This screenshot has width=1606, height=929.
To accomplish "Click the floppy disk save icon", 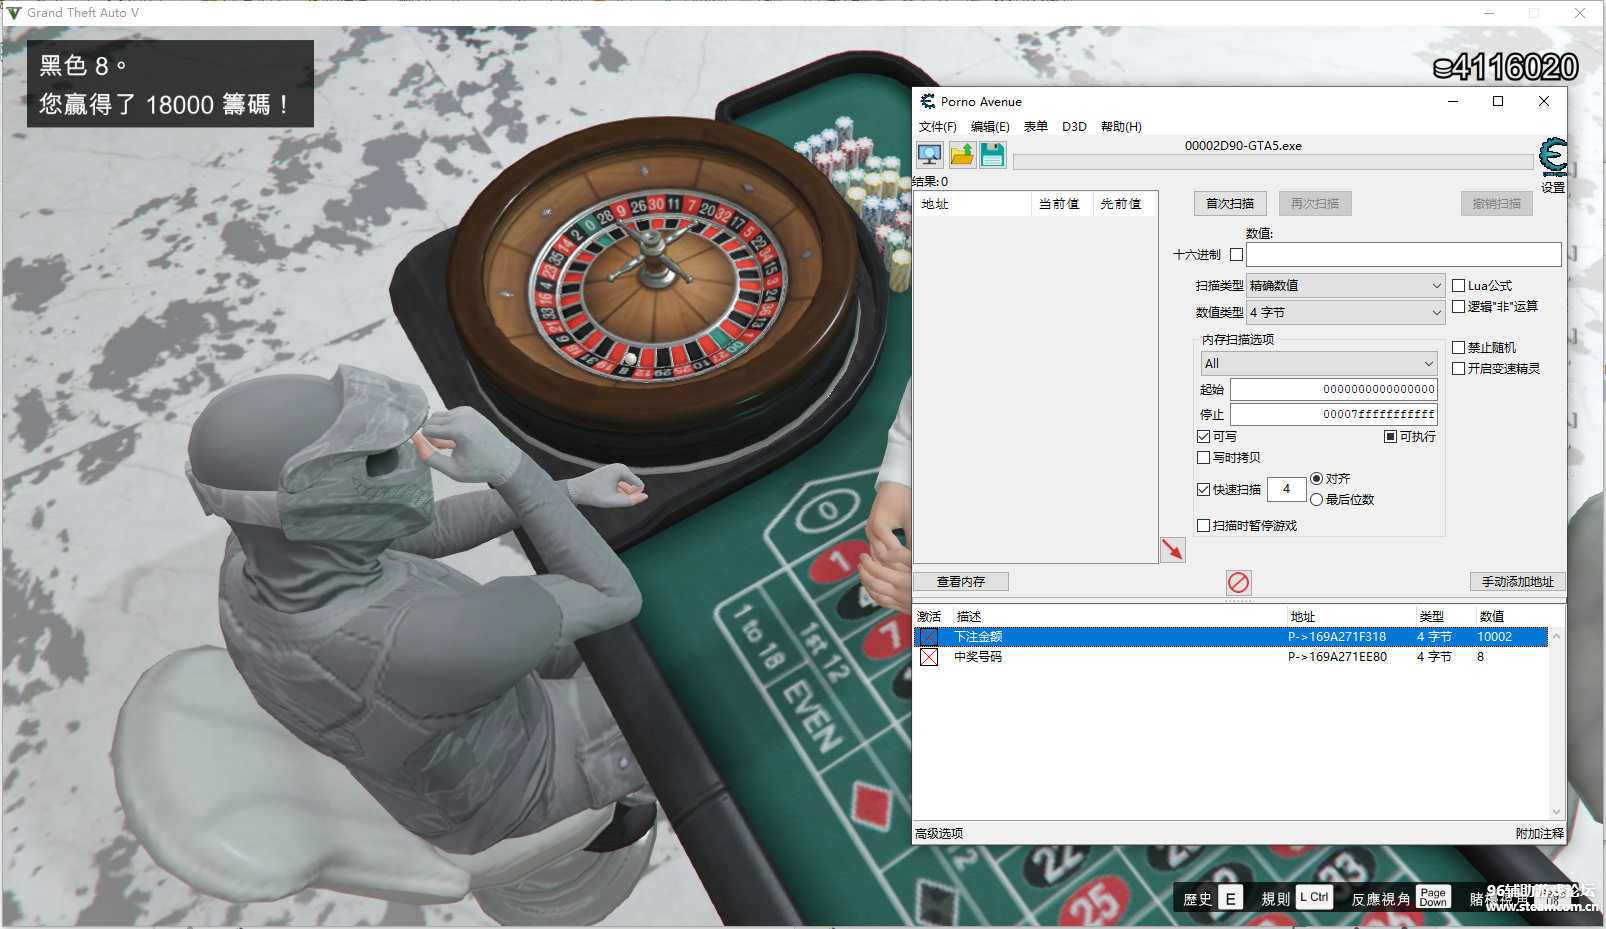I will 992,155.
